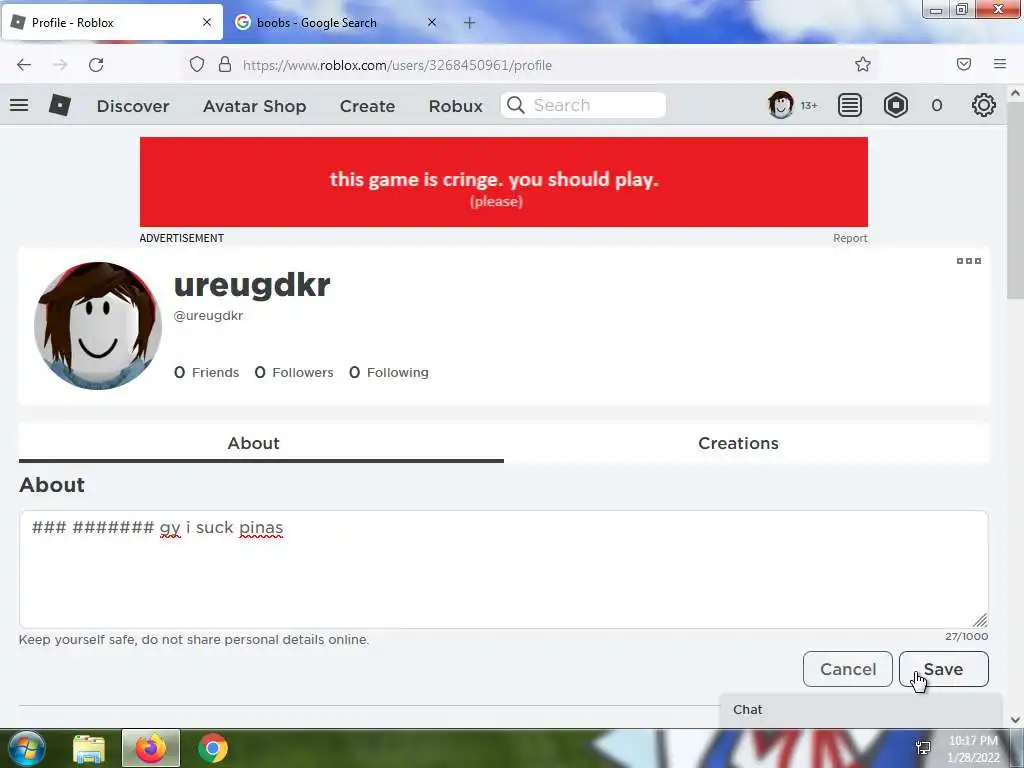This screenshot has width=1024, height=768.
Task: Select the Profile - Roblox tab
Action: coord(112,22)
